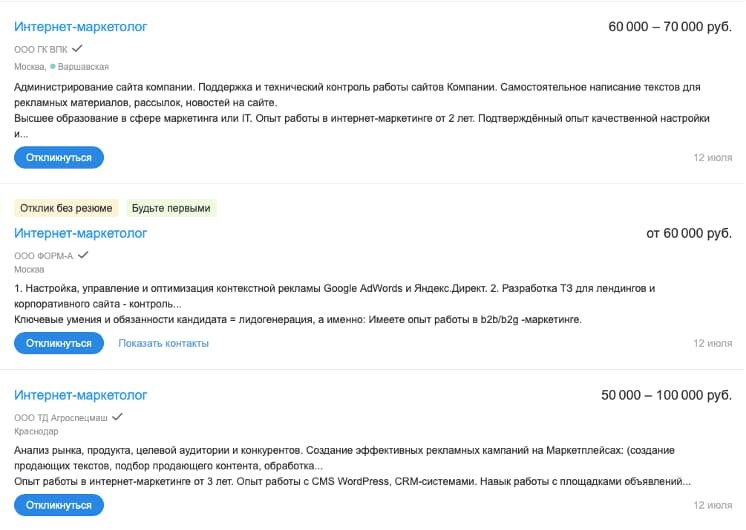The width and height of the screenshot is (746, 530).
Task: Visit the ООО ФОРМ-А company page
Action: (x=43, y=256)
